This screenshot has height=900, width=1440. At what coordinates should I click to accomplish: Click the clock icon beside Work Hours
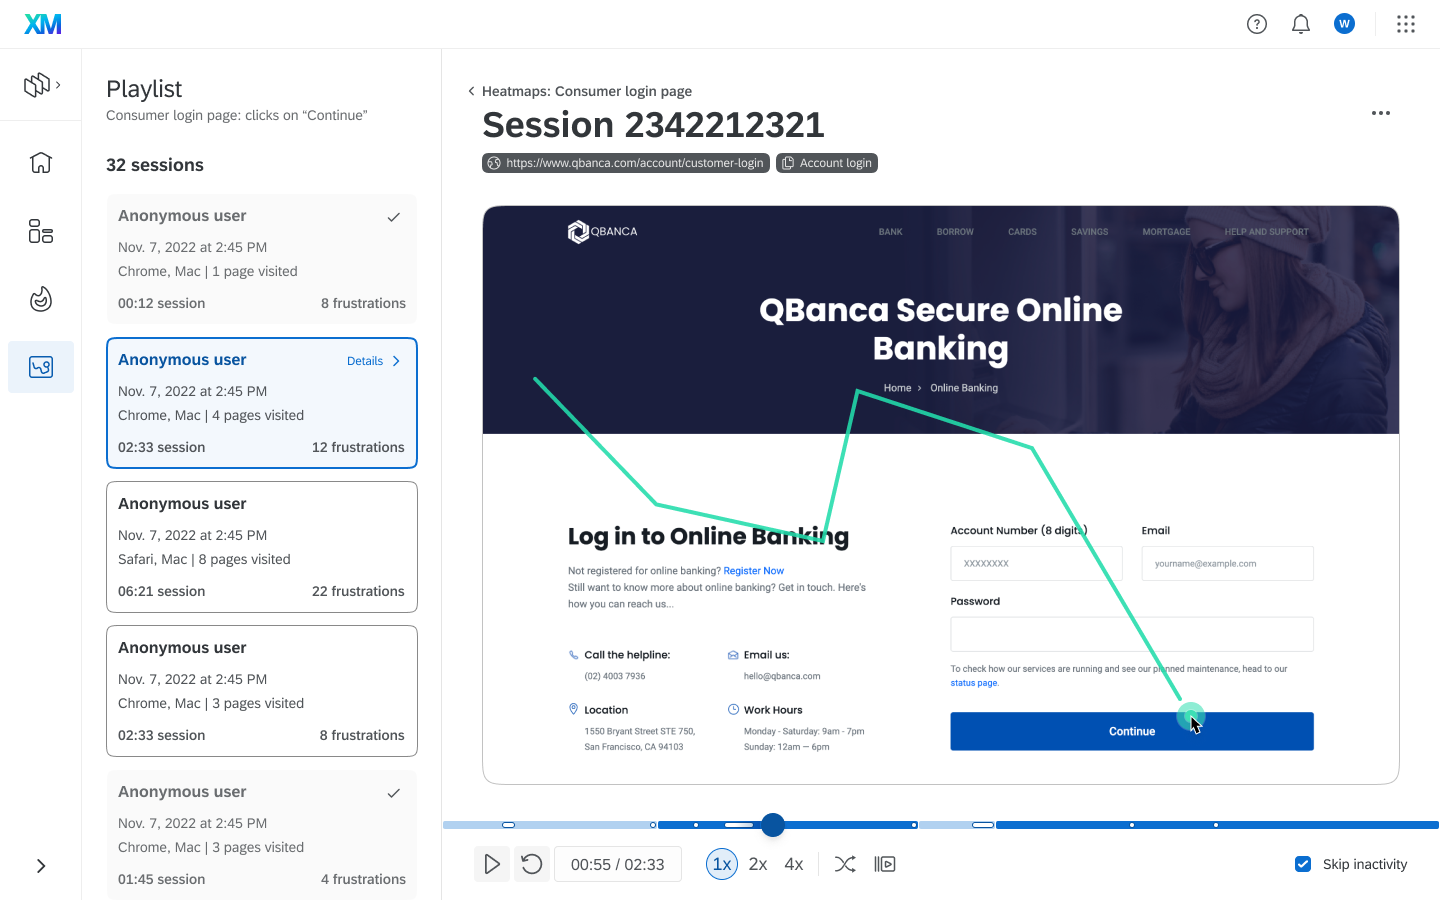pyautogui.click(x=733, y=709)
